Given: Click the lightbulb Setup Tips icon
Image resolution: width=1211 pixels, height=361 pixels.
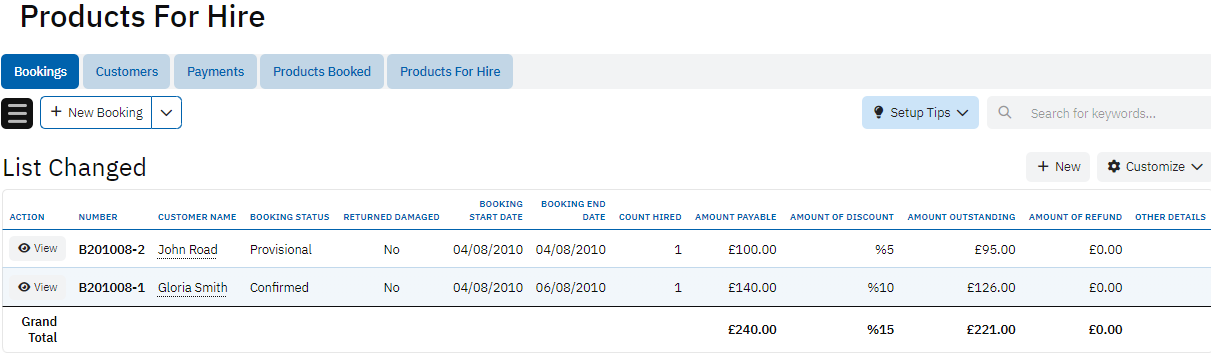Looking at the screenshot, I should 879,113.
